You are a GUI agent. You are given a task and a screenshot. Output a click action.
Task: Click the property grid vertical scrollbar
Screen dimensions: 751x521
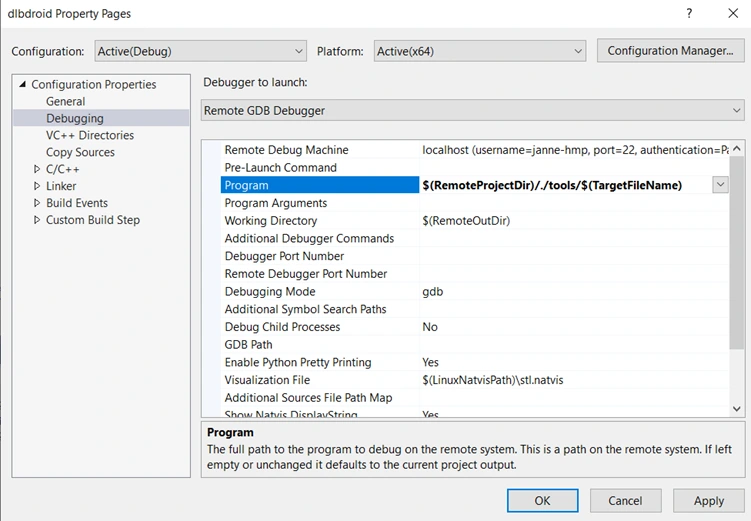pyautogui.click(x=738, y=250)
